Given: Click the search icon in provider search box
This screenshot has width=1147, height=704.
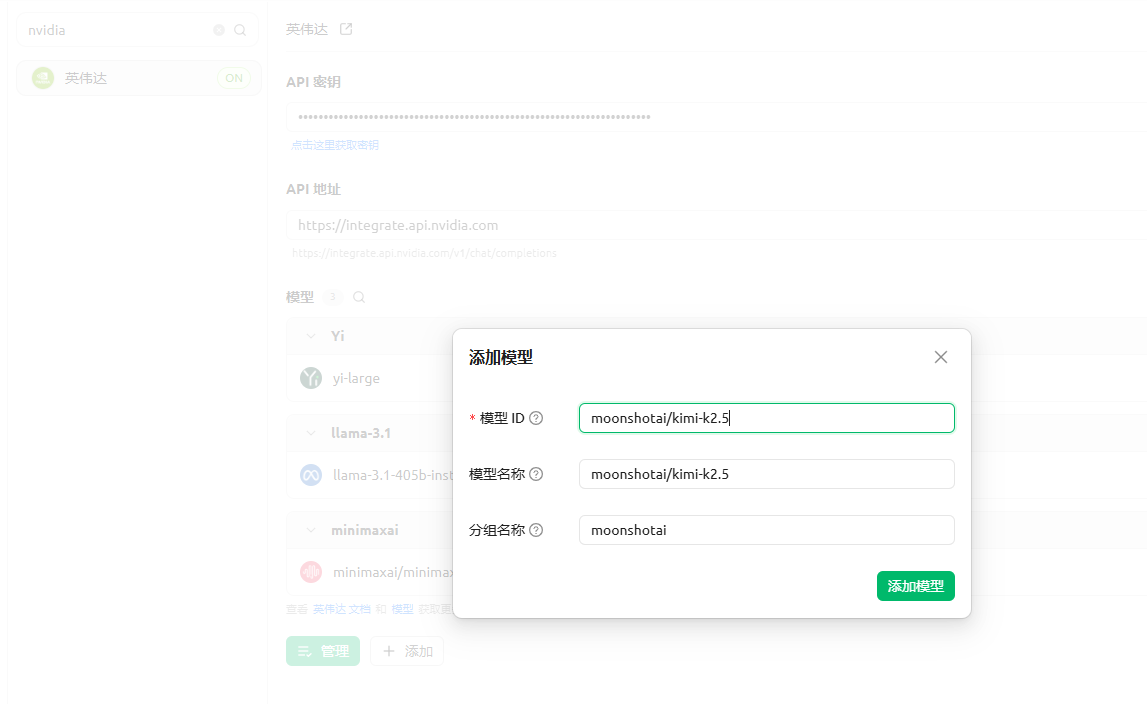Looking at the screenshot, I should point(240,30).
